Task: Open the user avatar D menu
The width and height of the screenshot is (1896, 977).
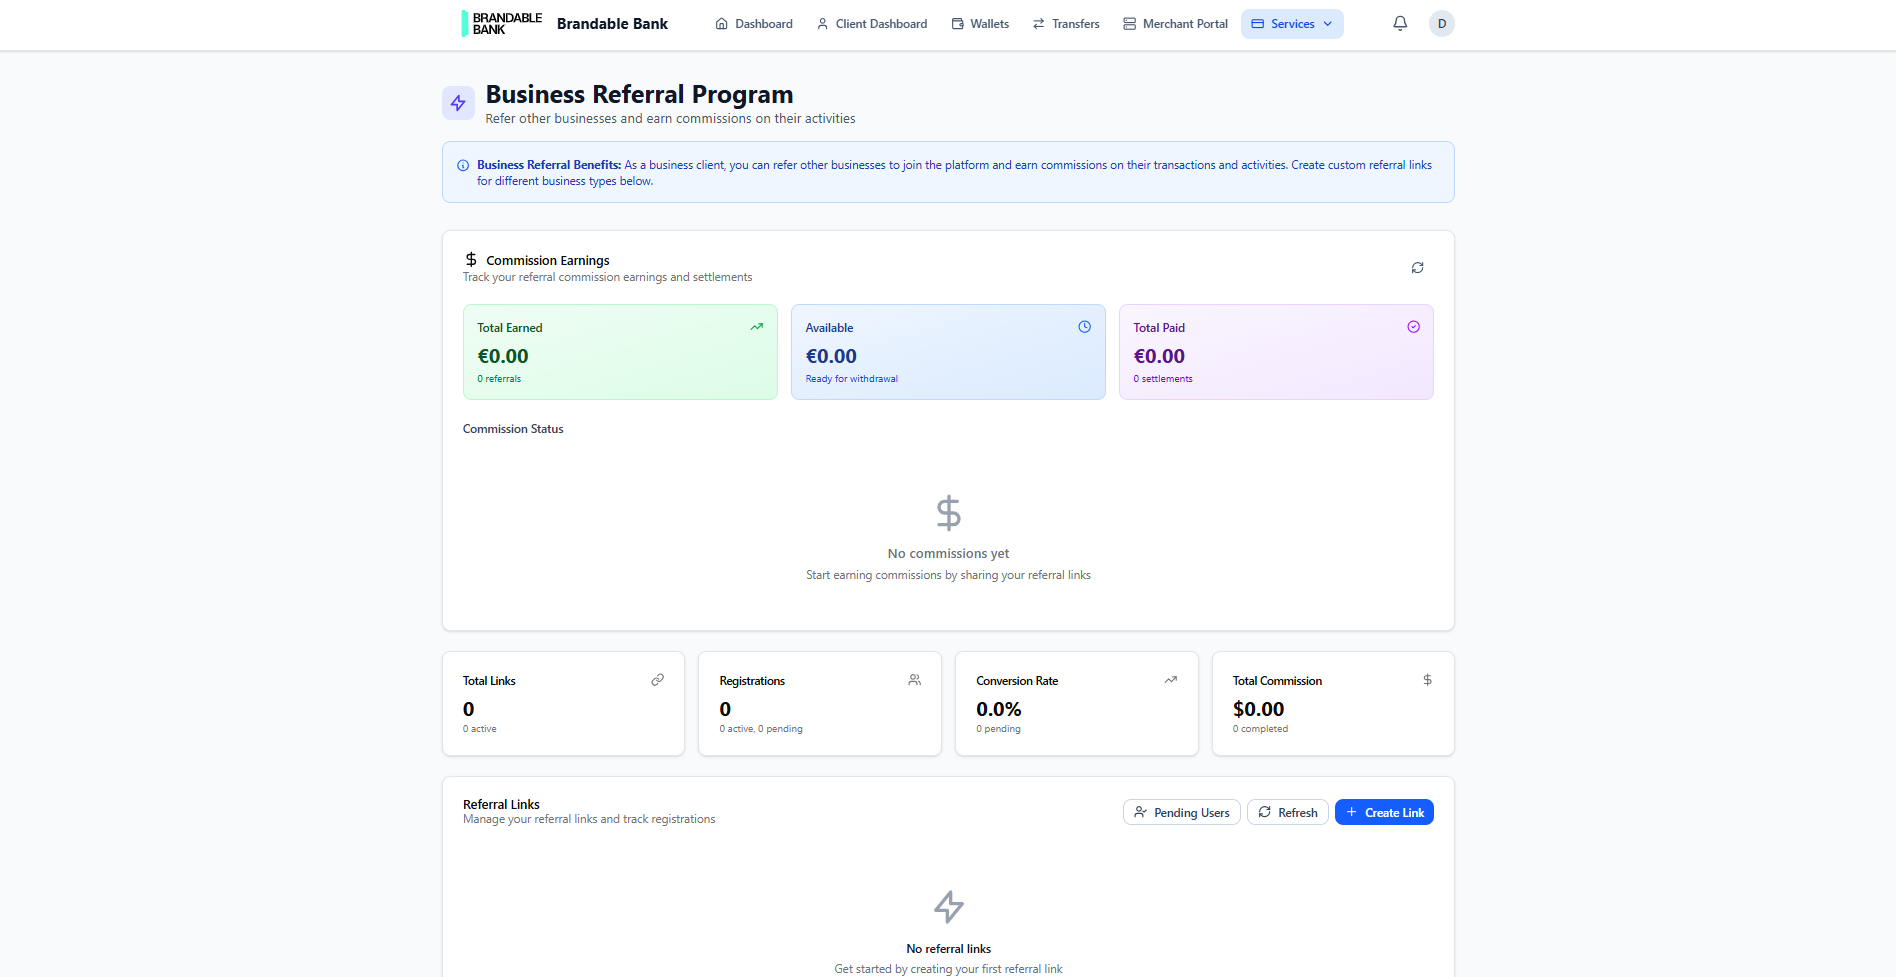Action: [x=1441, y=24]
